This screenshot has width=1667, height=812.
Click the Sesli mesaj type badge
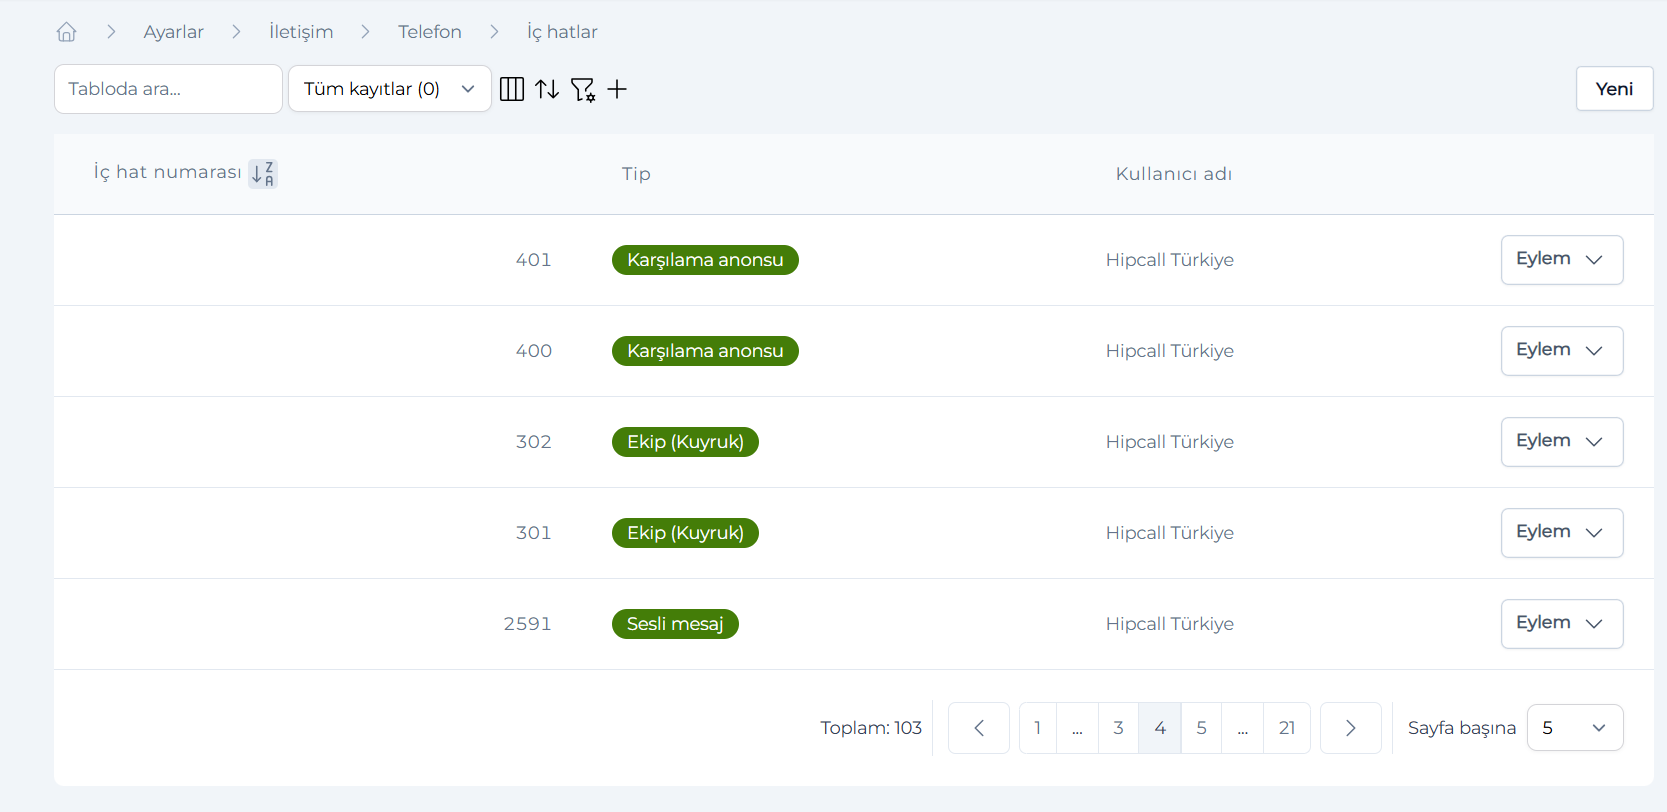point(675,624)
